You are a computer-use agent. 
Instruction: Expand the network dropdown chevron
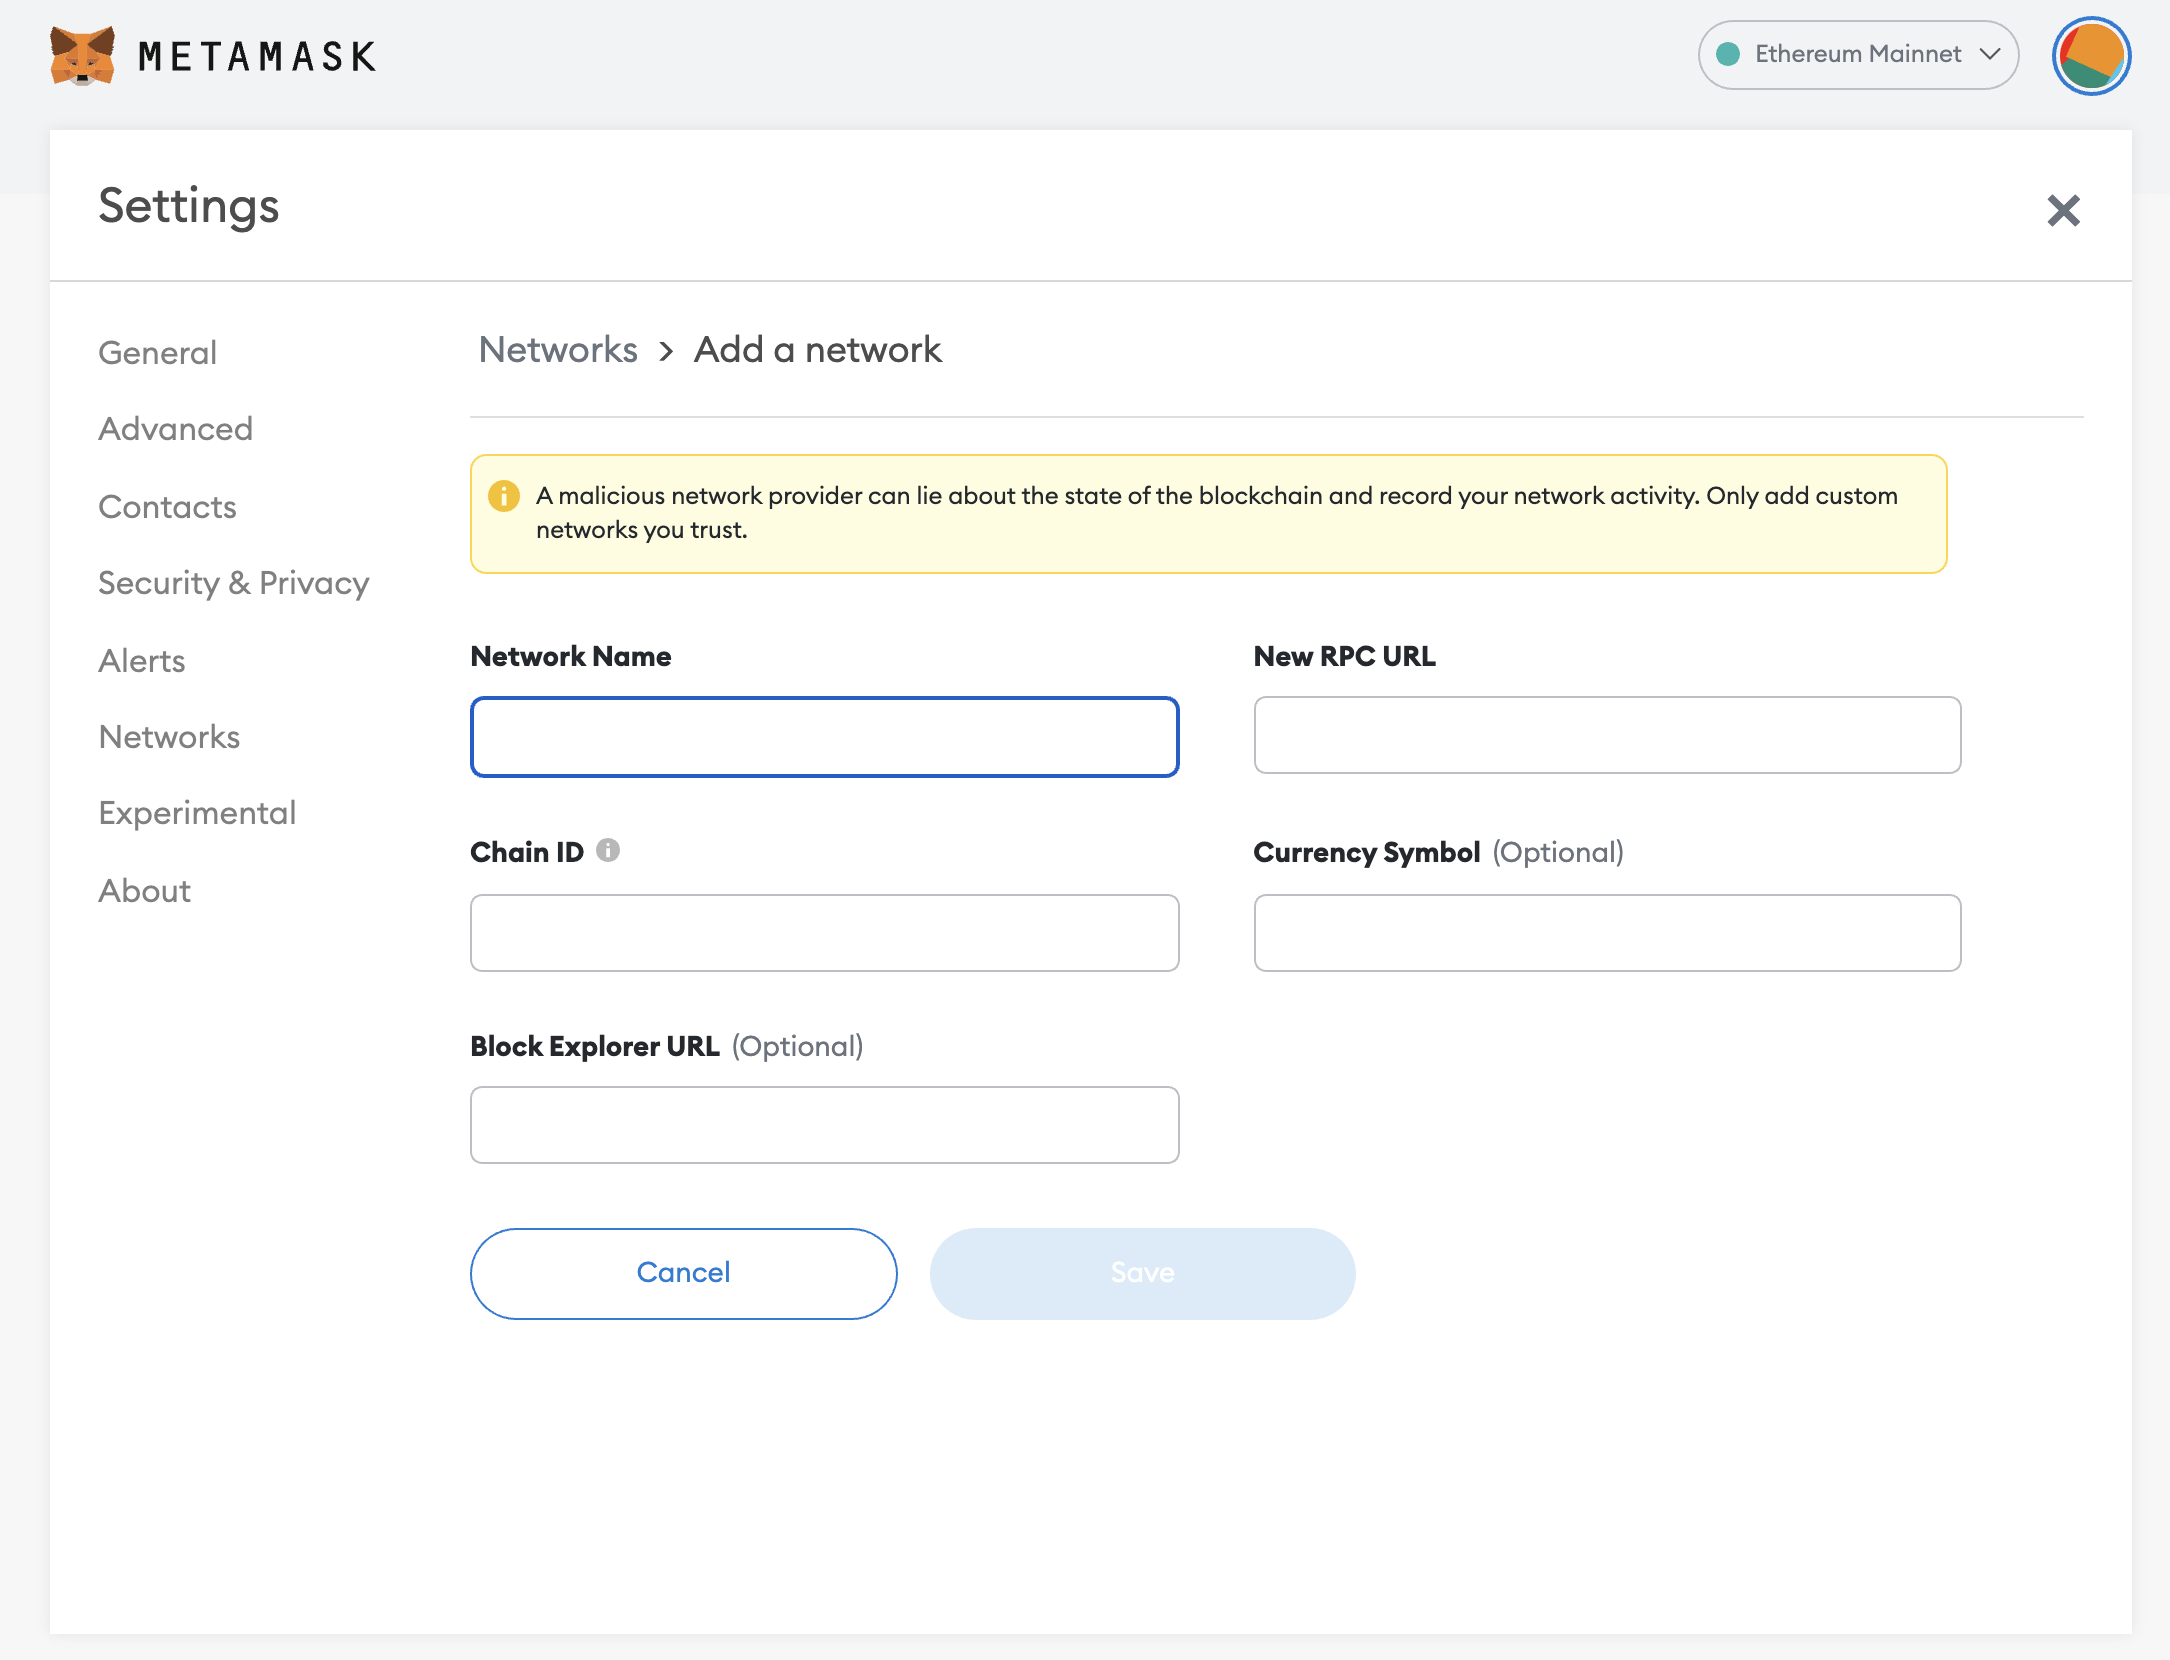pyautogui.click(x=1990, y=55)
